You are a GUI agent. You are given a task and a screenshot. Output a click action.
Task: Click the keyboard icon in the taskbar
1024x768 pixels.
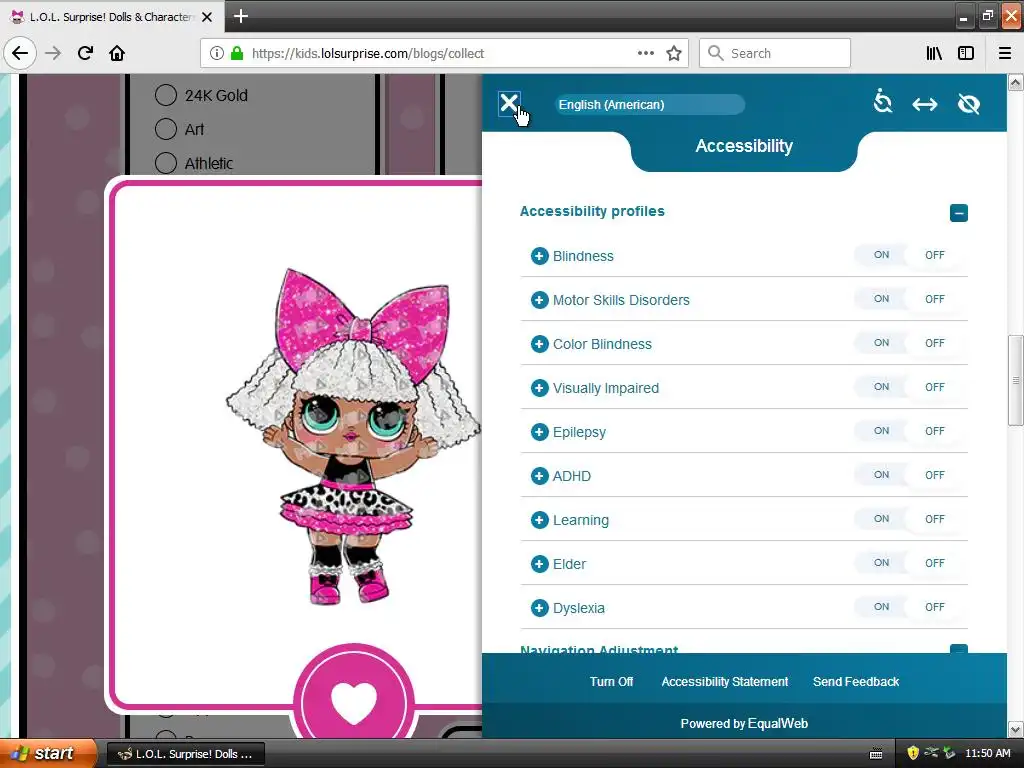876,754
